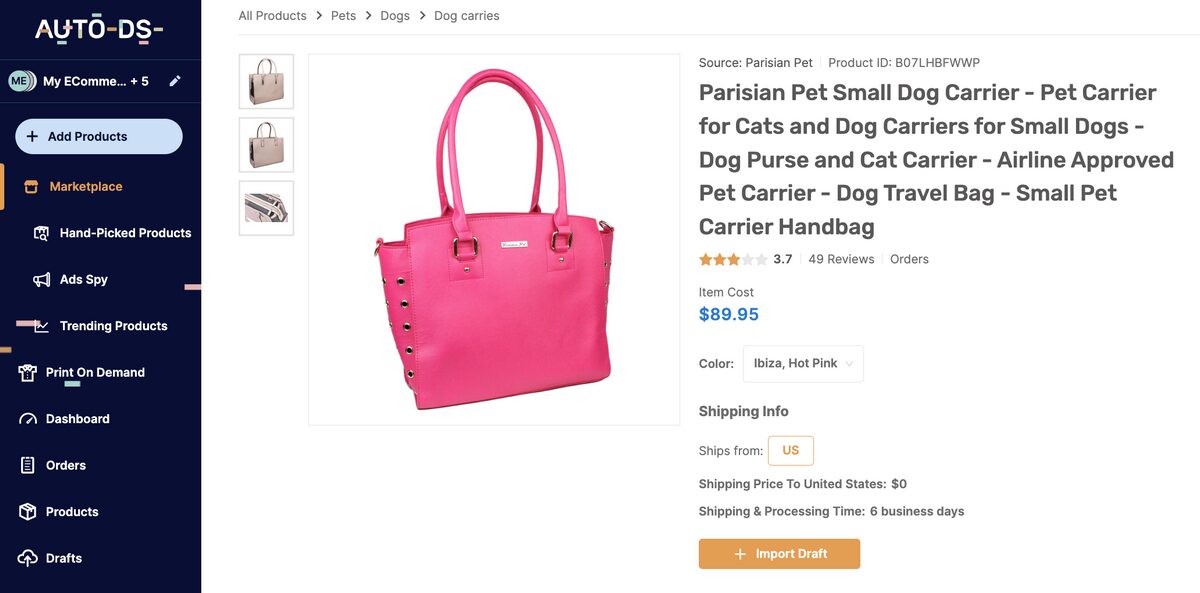Image resolution: width=1200 pixels, height=593 pixels.
Task: Select the US ships-from option
Action: 790,450
